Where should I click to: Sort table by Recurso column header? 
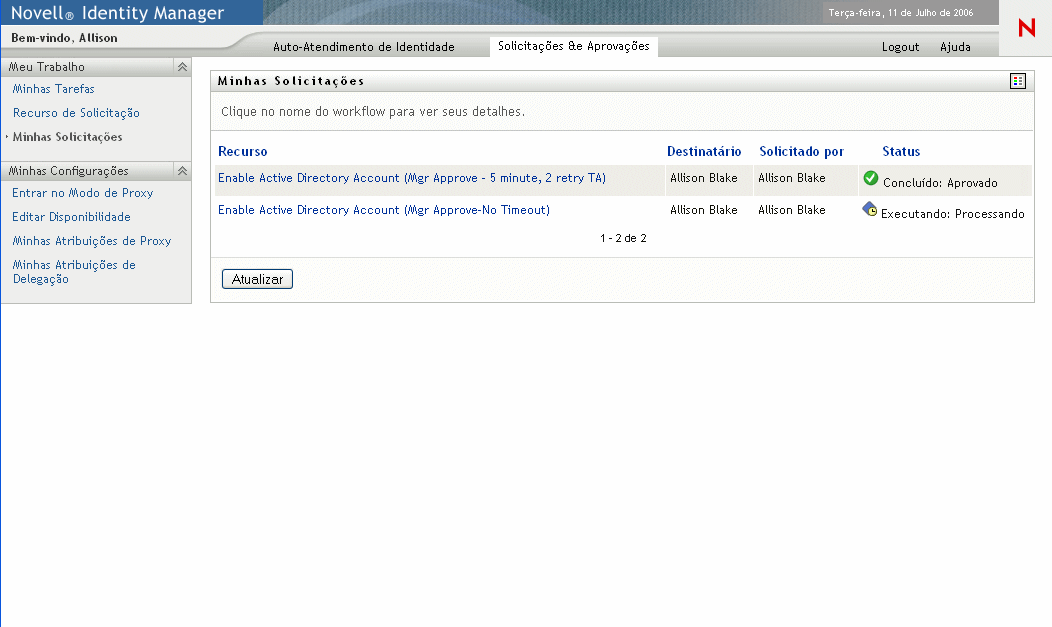242,152
